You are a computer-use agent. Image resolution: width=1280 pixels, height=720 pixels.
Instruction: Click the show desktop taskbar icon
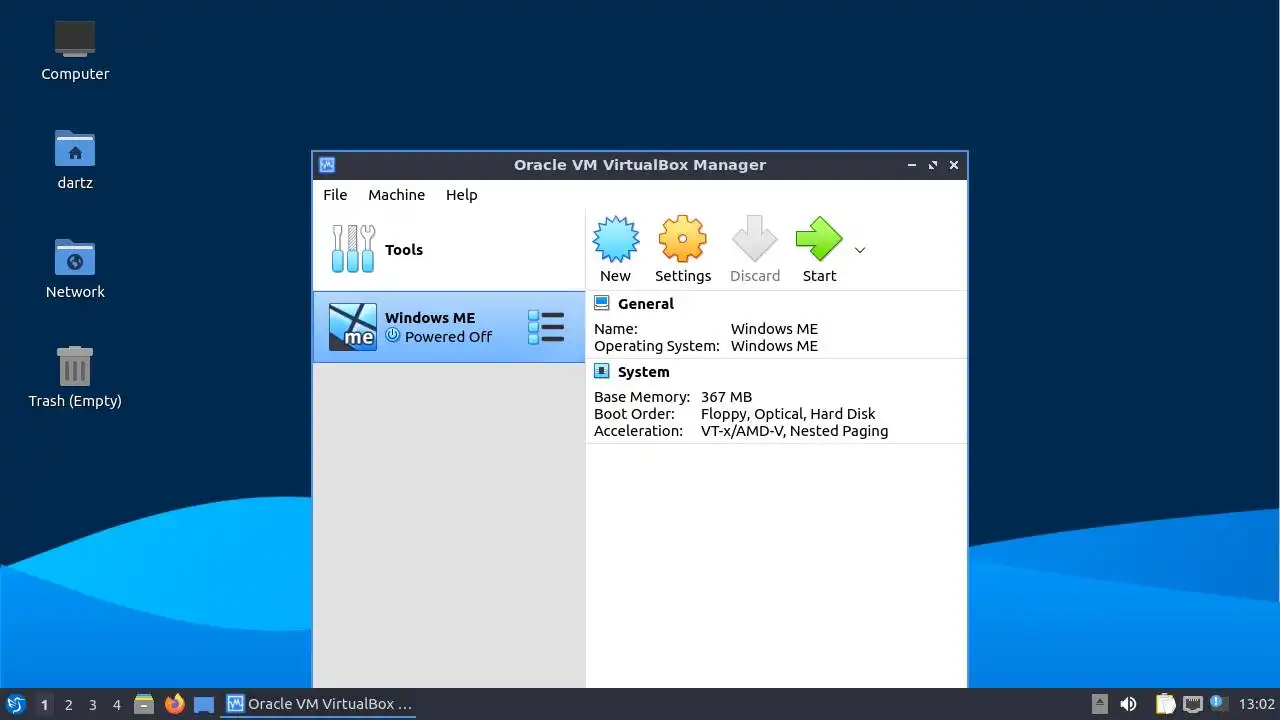(x=204, y=704)
